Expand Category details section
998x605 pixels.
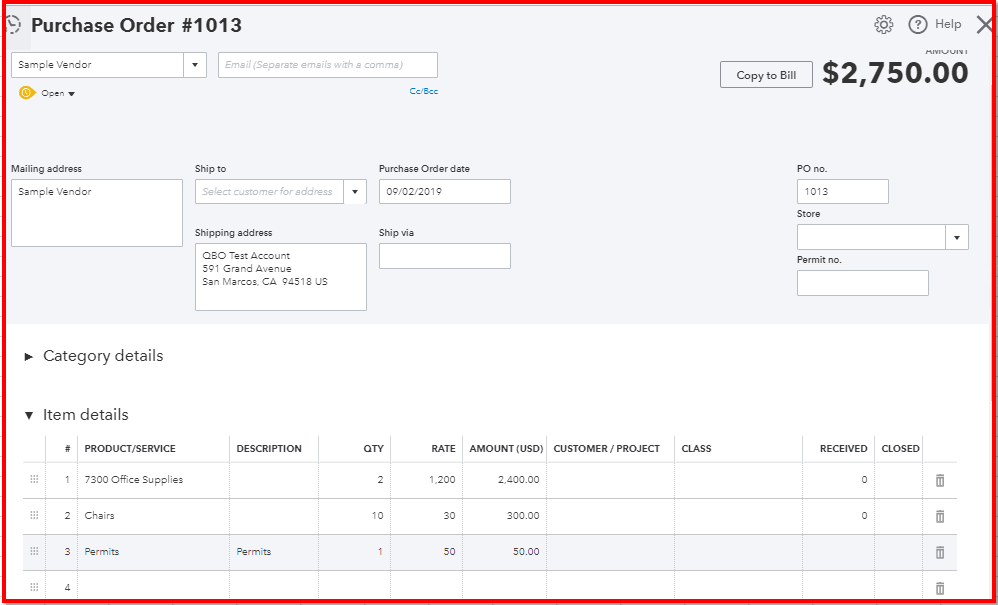tap(29, 356)
